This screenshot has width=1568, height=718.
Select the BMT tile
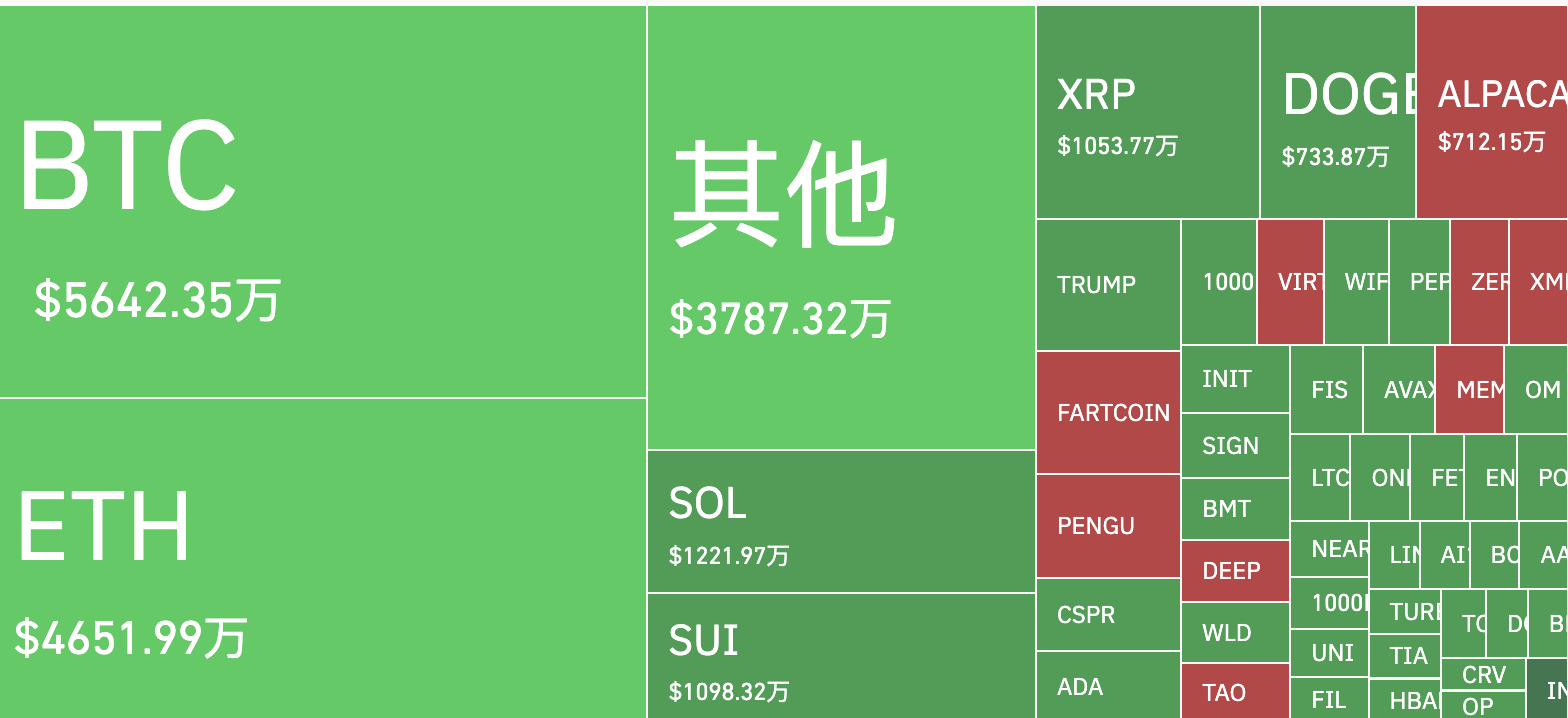point(1235,509)
